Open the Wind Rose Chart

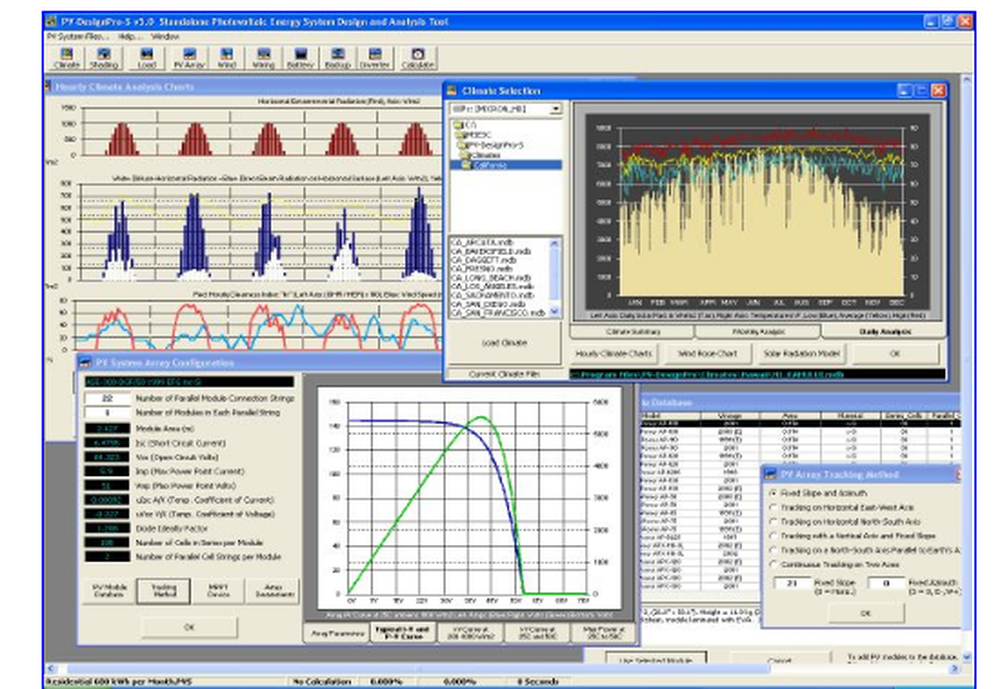pos(707,353)
